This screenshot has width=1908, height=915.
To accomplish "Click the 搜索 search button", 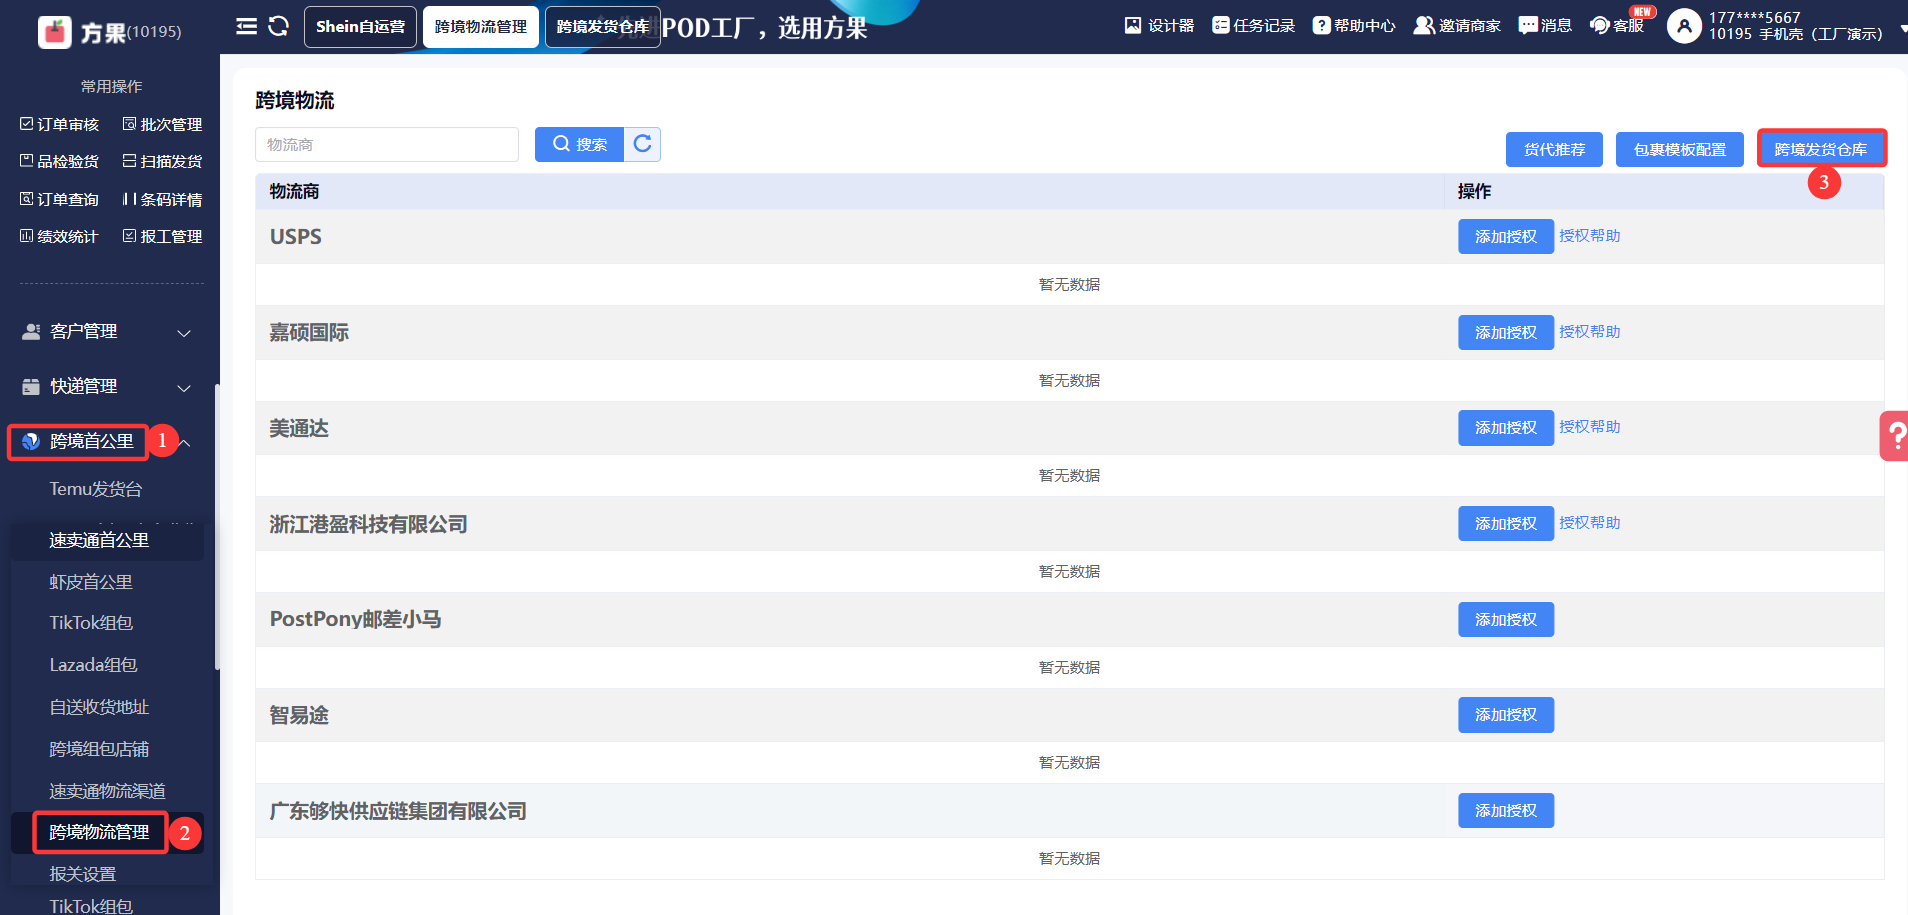I will [x=579, y=144].
